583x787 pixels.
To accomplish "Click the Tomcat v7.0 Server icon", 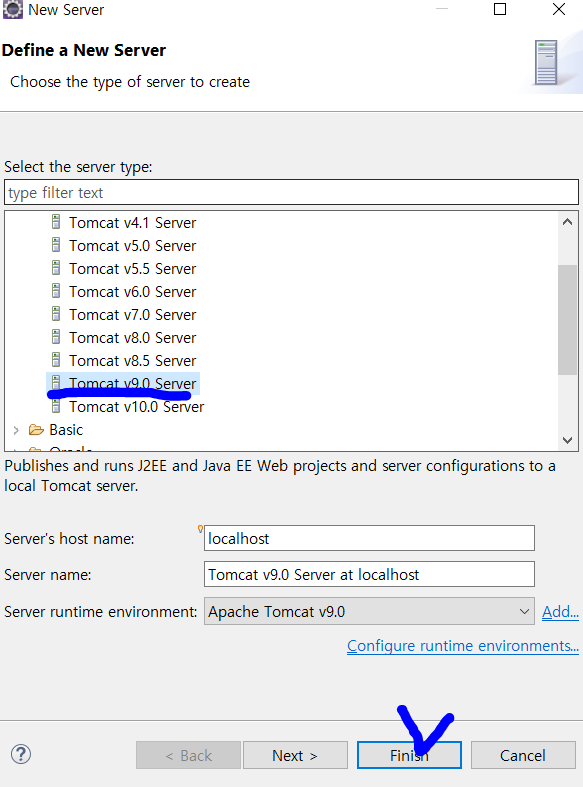I will point(56,314).
